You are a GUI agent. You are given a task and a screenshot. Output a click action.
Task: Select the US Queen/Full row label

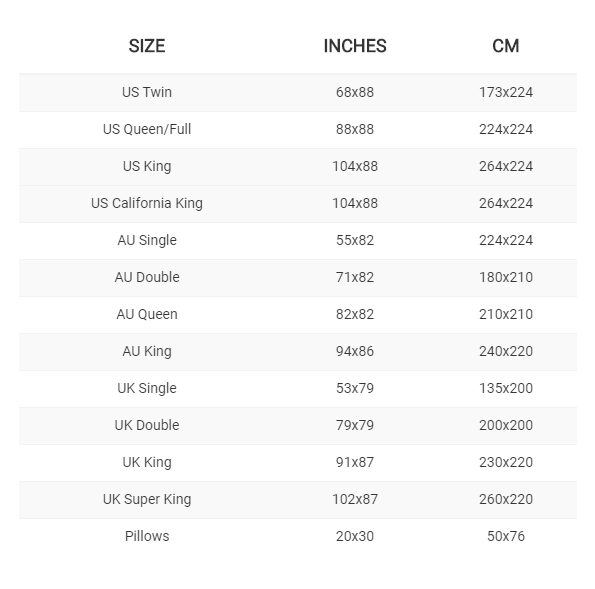coord(147,129)
